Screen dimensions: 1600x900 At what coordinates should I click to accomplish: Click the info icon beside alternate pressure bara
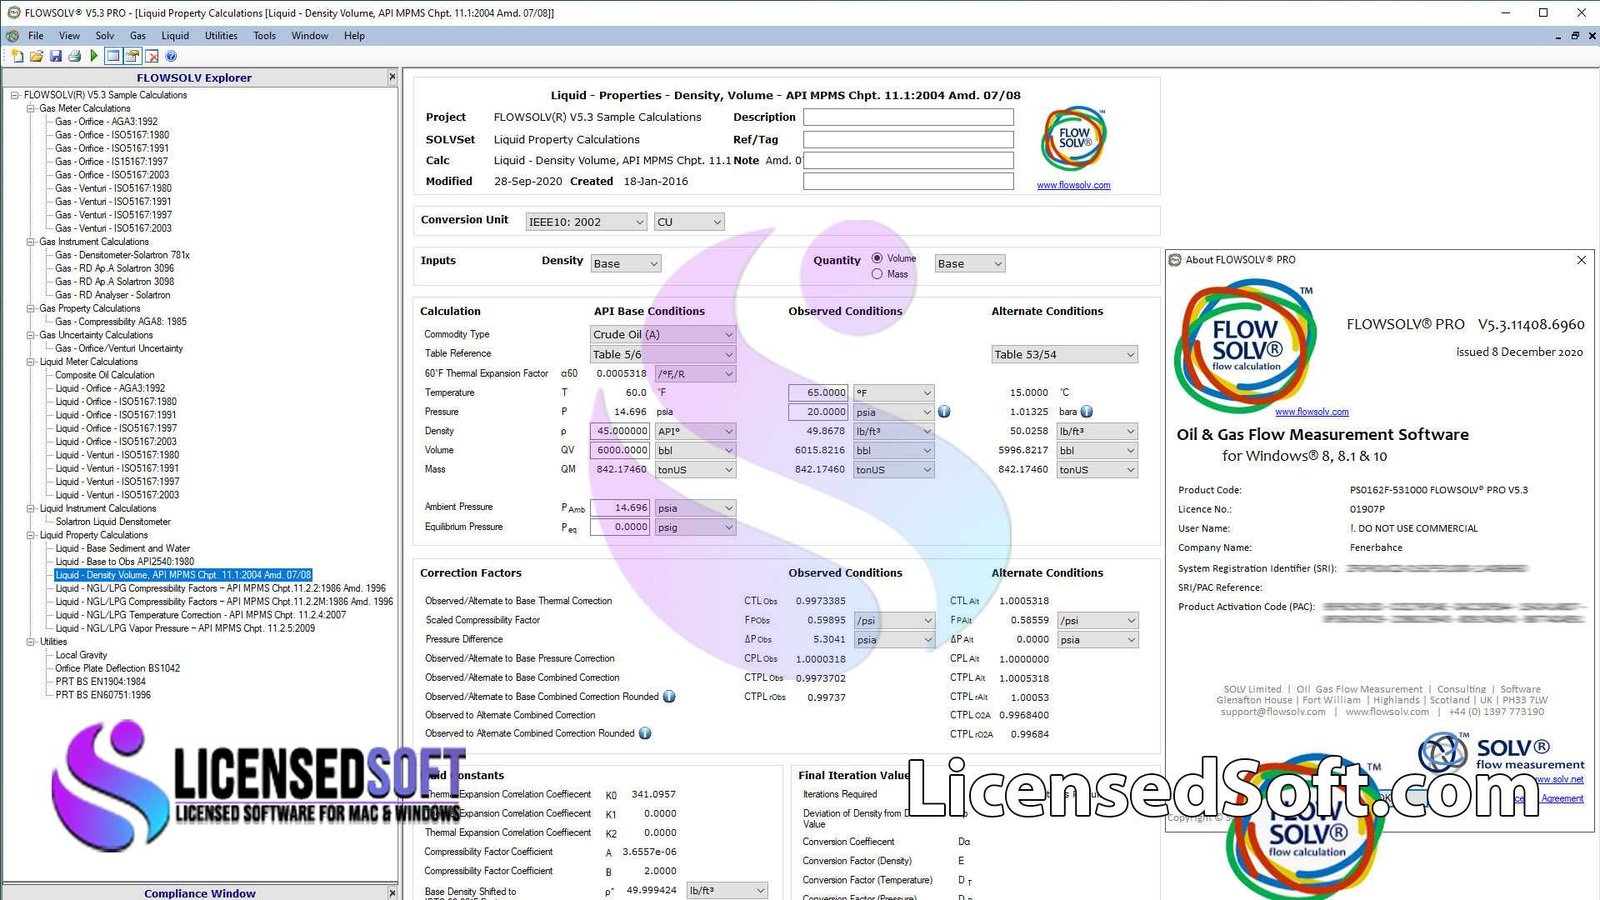tap(1087, 411)
